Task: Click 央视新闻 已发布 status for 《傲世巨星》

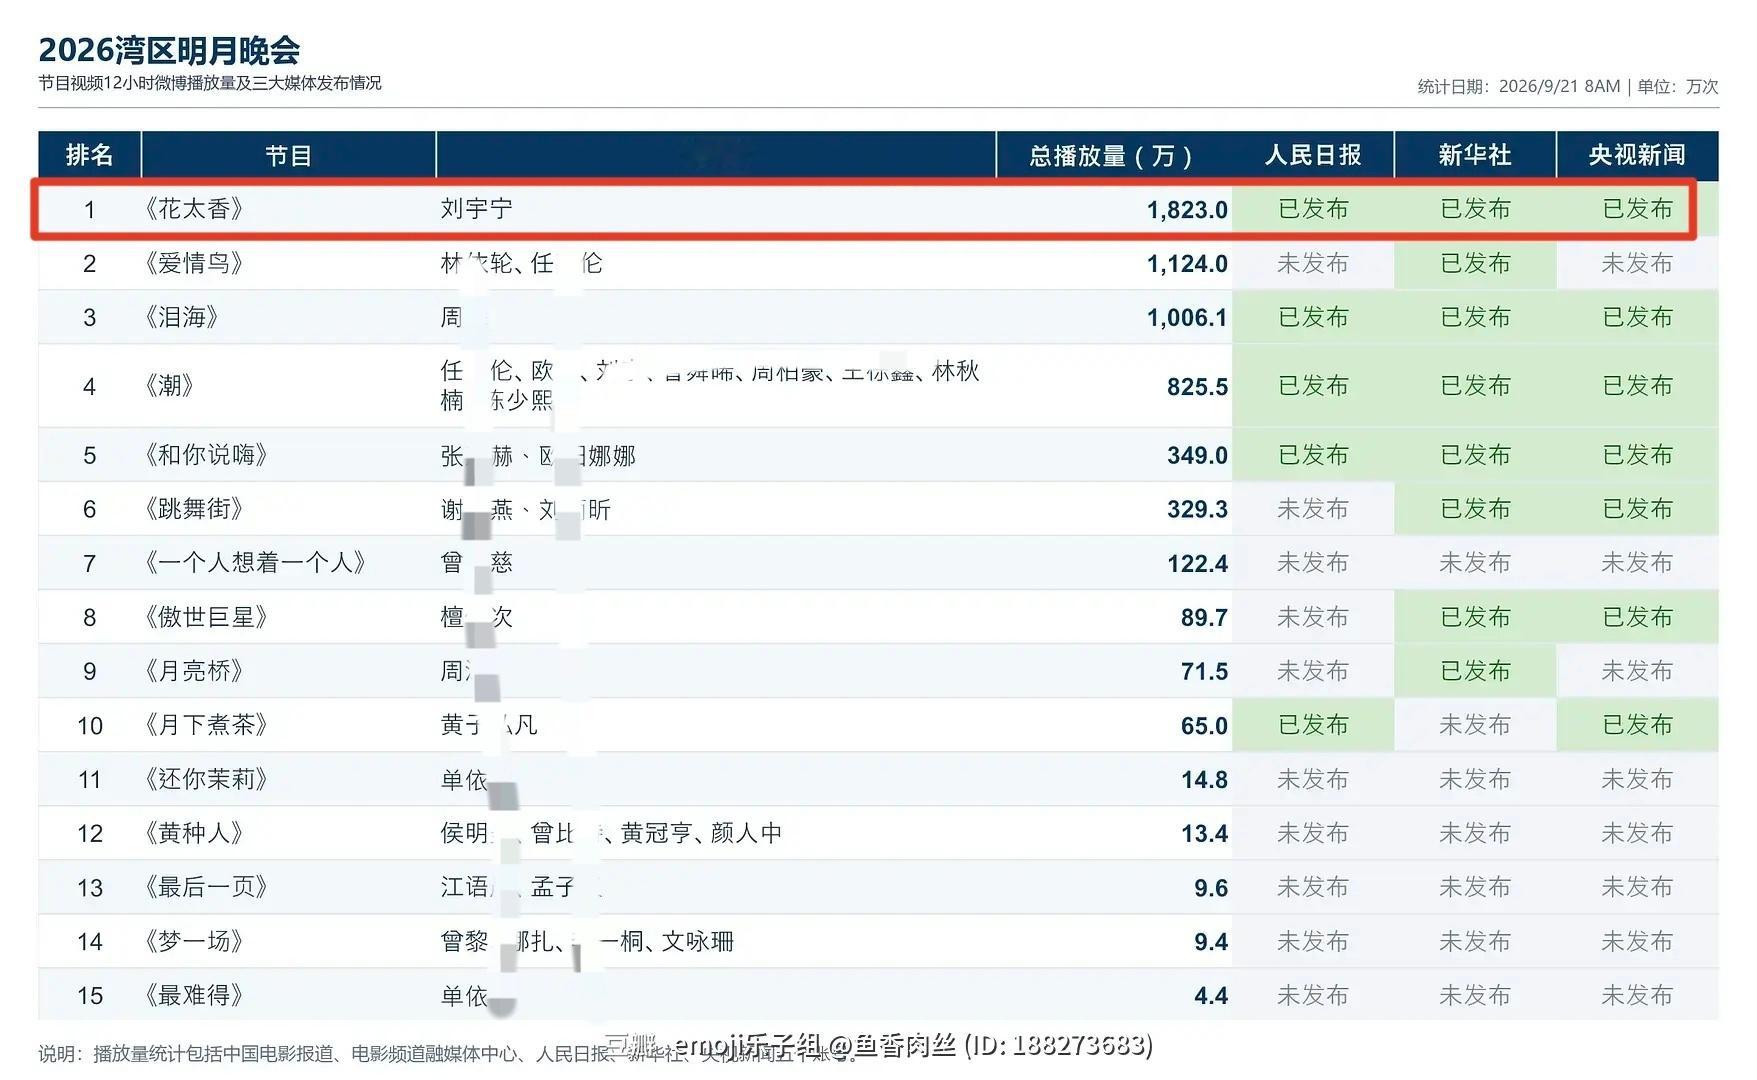Action: (1636, 617)
